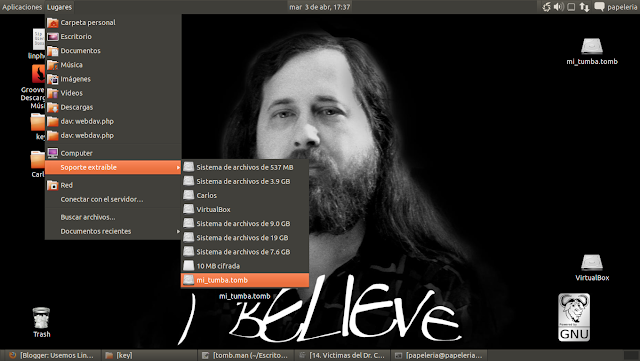
Task: Switch to the [key] folder window
Action: click(x=149, y=355)
